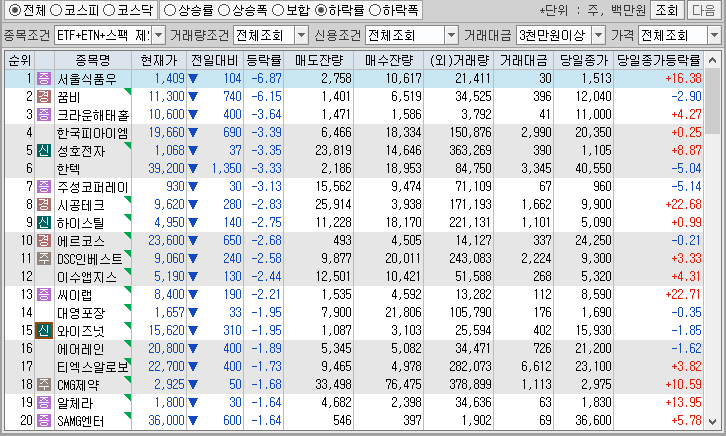Click the 증 badge beside 주성코퍼레이
This screenshot has width=726, height=436.
44,187
